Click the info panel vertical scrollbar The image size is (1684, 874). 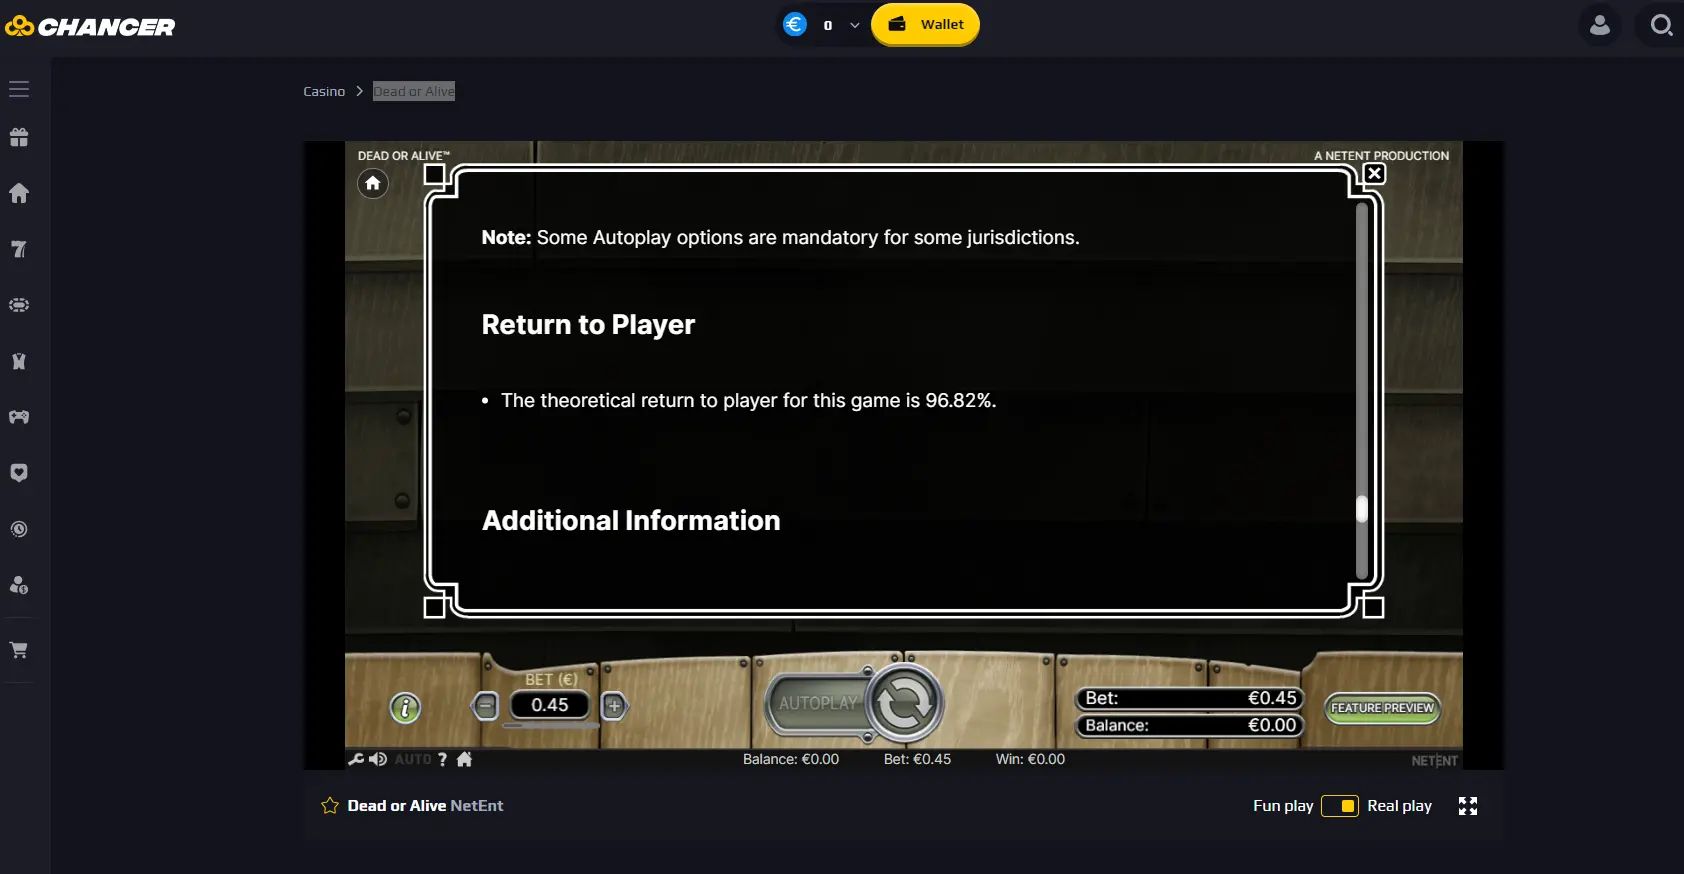coord(1361,392)
